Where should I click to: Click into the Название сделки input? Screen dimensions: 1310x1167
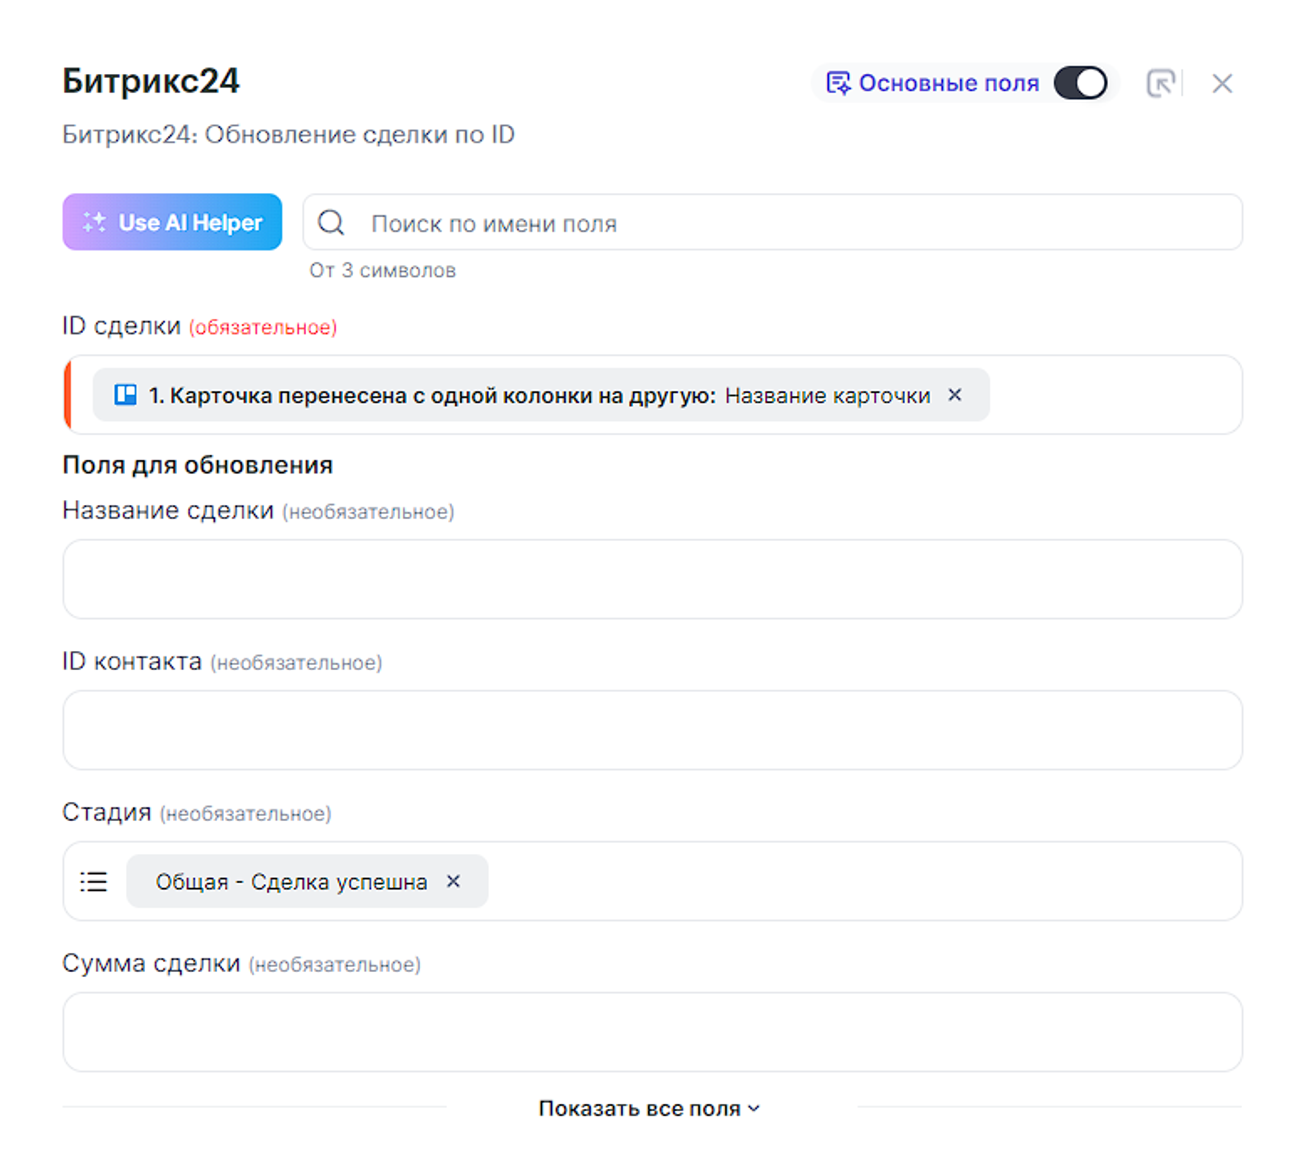coord(652,579)
